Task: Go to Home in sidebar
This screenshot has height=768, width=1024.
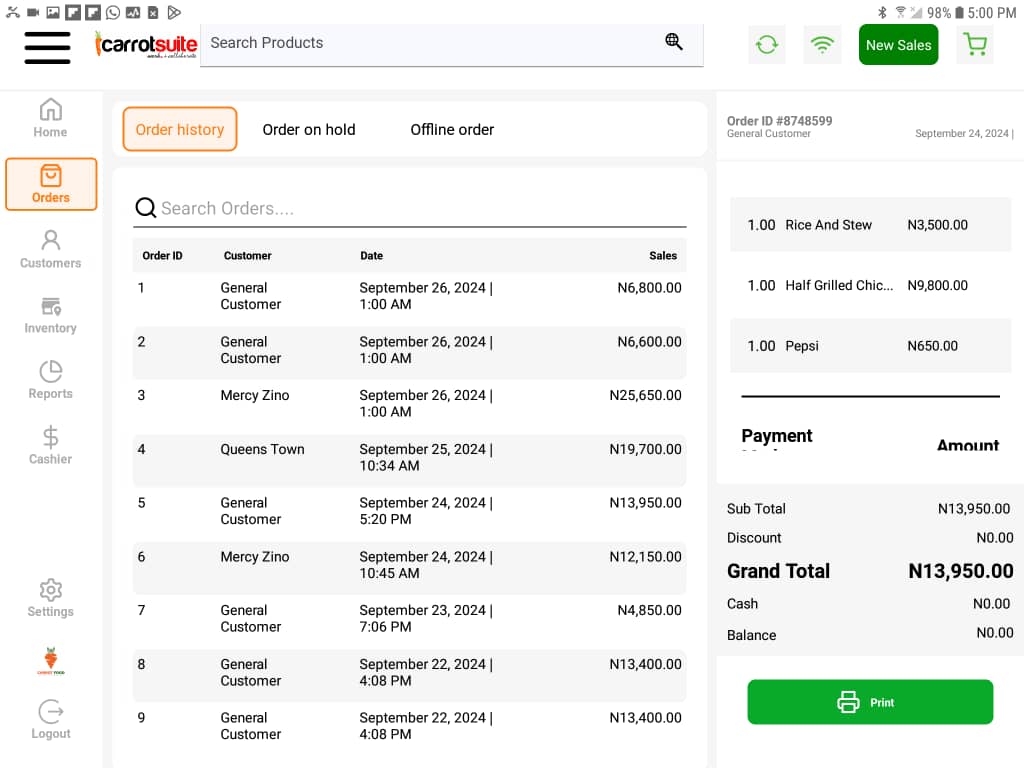Action: (50, 118)
